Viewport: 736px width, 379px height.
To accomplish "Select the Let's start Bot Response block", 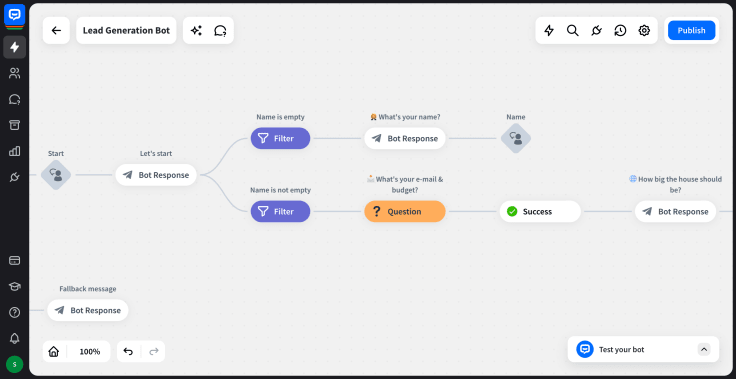I will (x=156, y=175).
